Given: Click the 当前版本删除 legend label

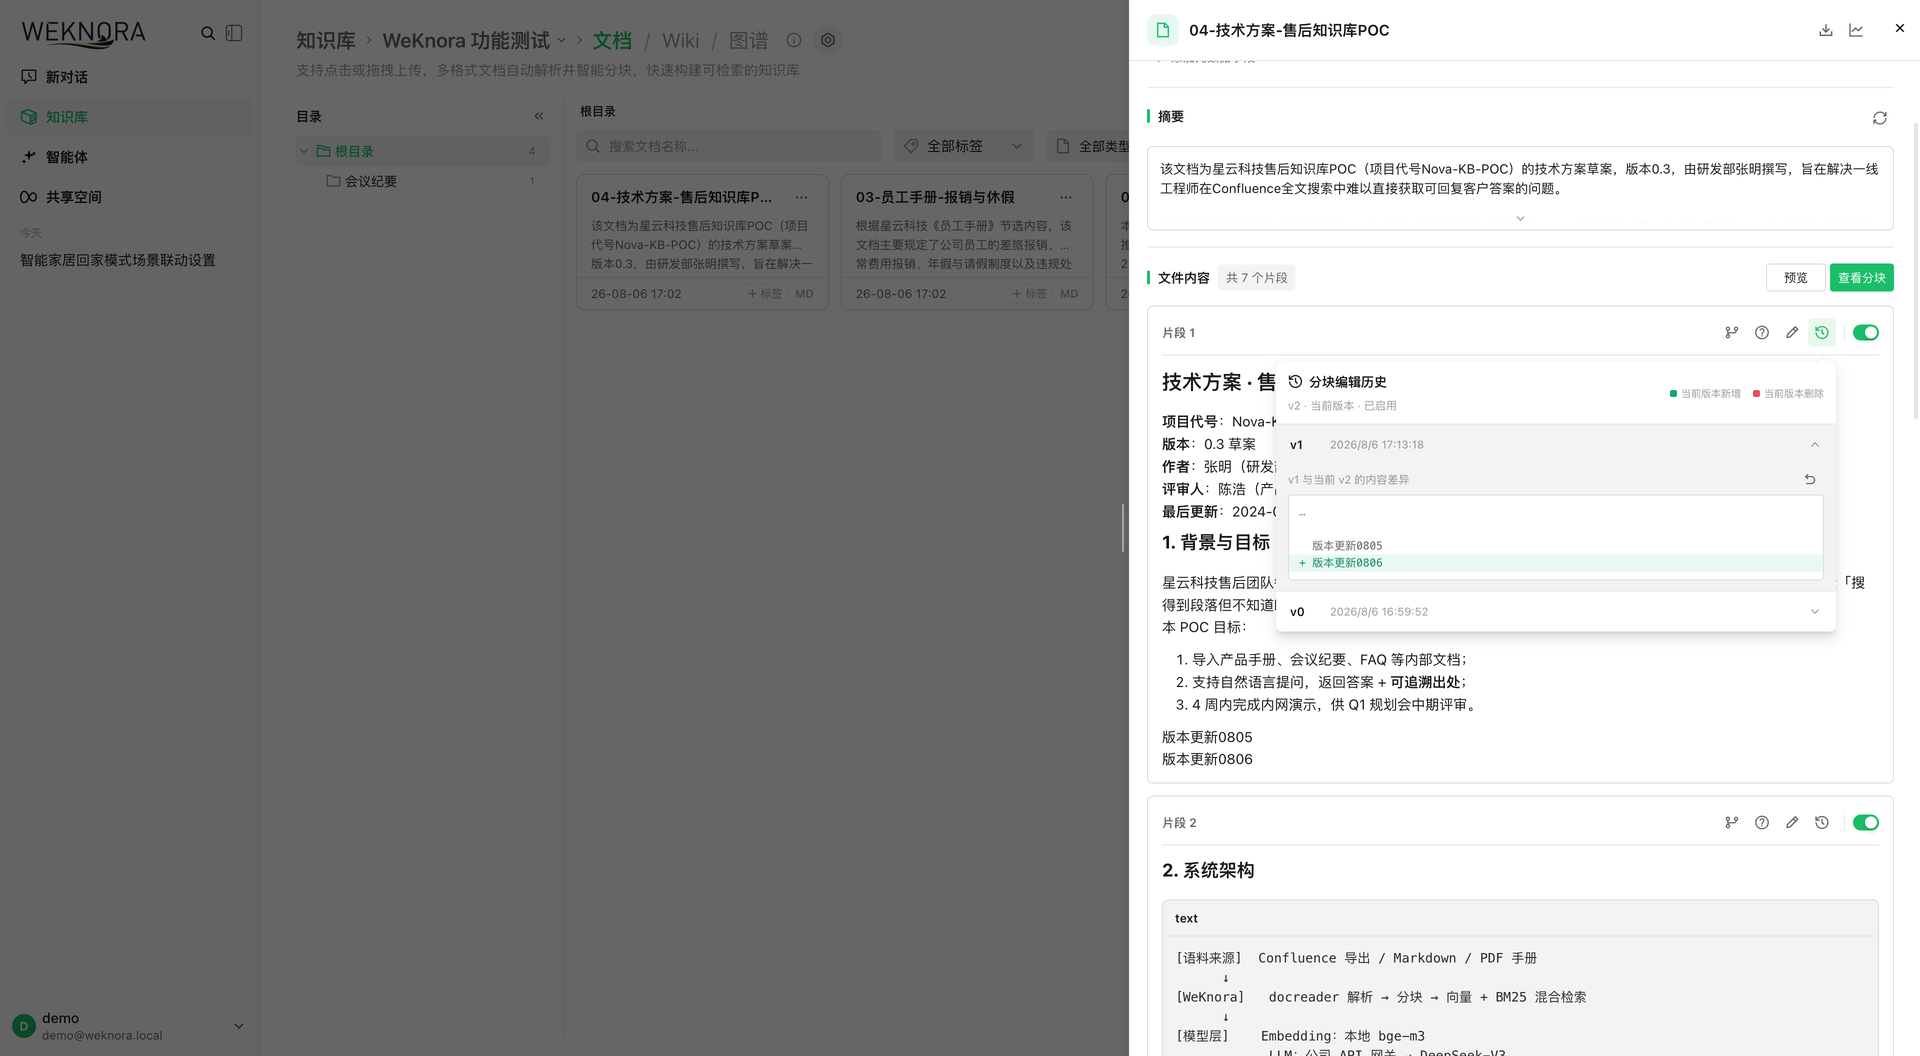Looking at the screenshot, I should [1793, 394].
